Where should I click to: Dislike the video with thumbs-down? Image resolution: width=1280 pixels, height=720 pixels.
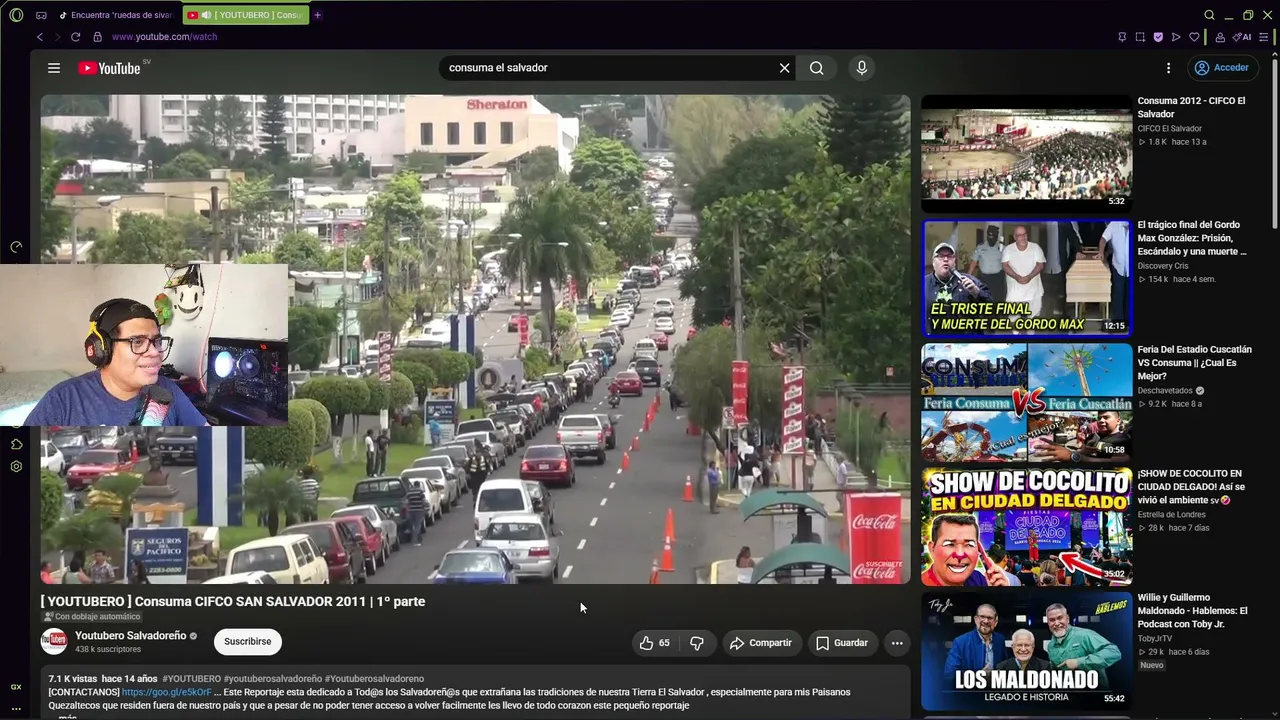pos(697,643)
